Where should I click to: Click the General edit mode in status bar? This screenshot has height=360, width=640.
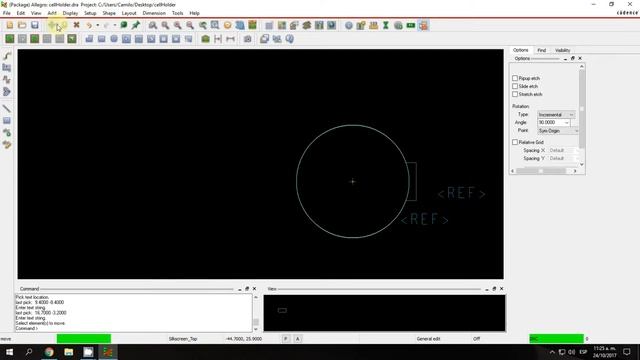(x=428, y=339)
